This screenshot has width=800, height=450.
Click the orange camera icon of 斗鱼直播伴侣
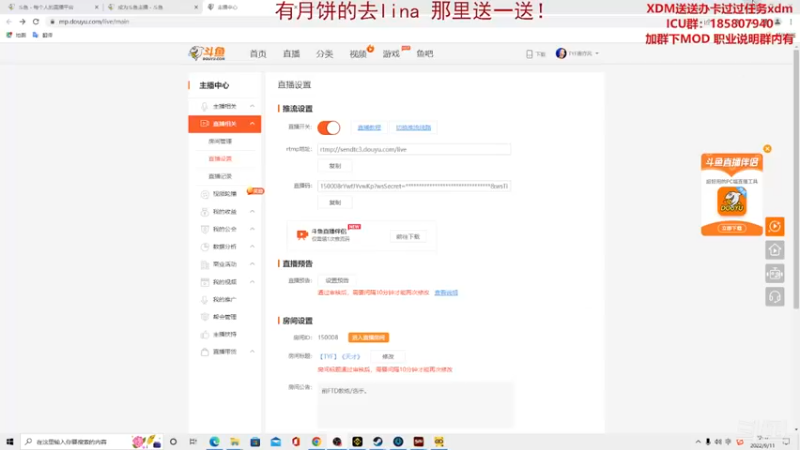(x=302, y=235)
